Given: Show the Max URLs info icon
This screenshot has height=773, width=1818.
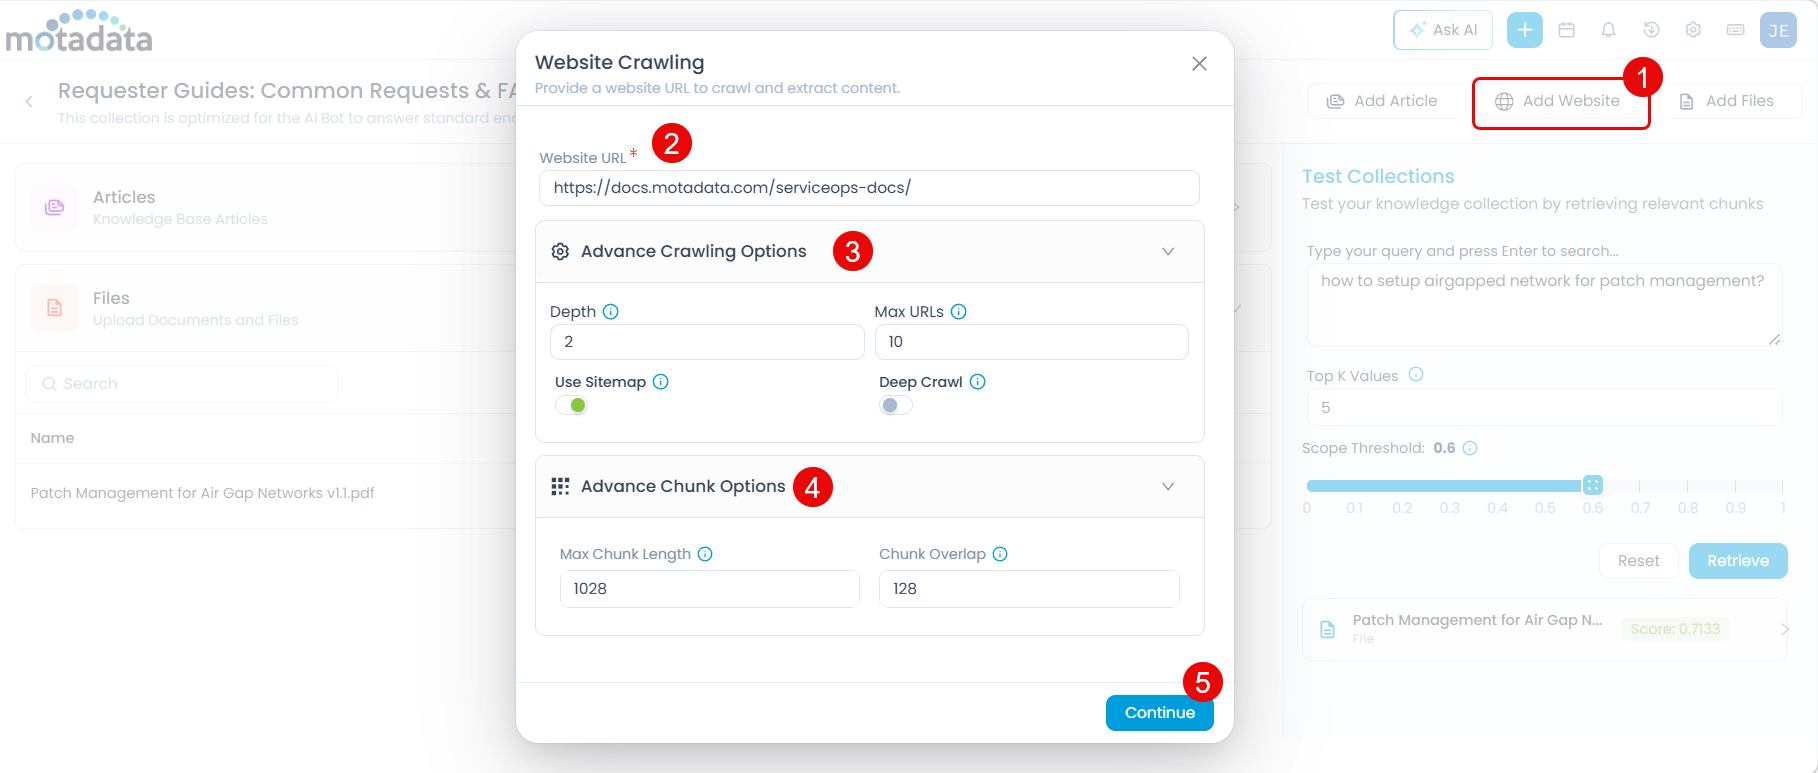Looking at the screenshot, I should [959, 312].
